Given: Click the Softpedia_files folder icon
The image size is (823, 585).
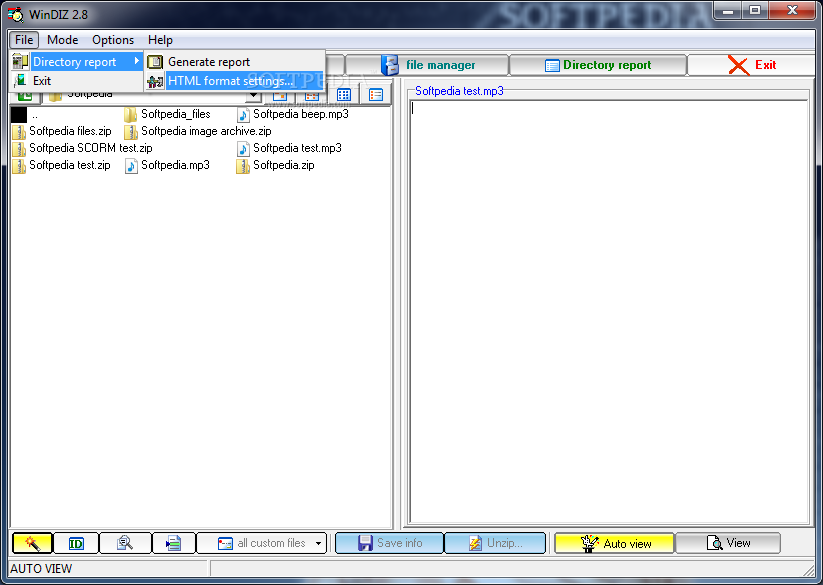Looking at the screenshot, I should (130, 114).
